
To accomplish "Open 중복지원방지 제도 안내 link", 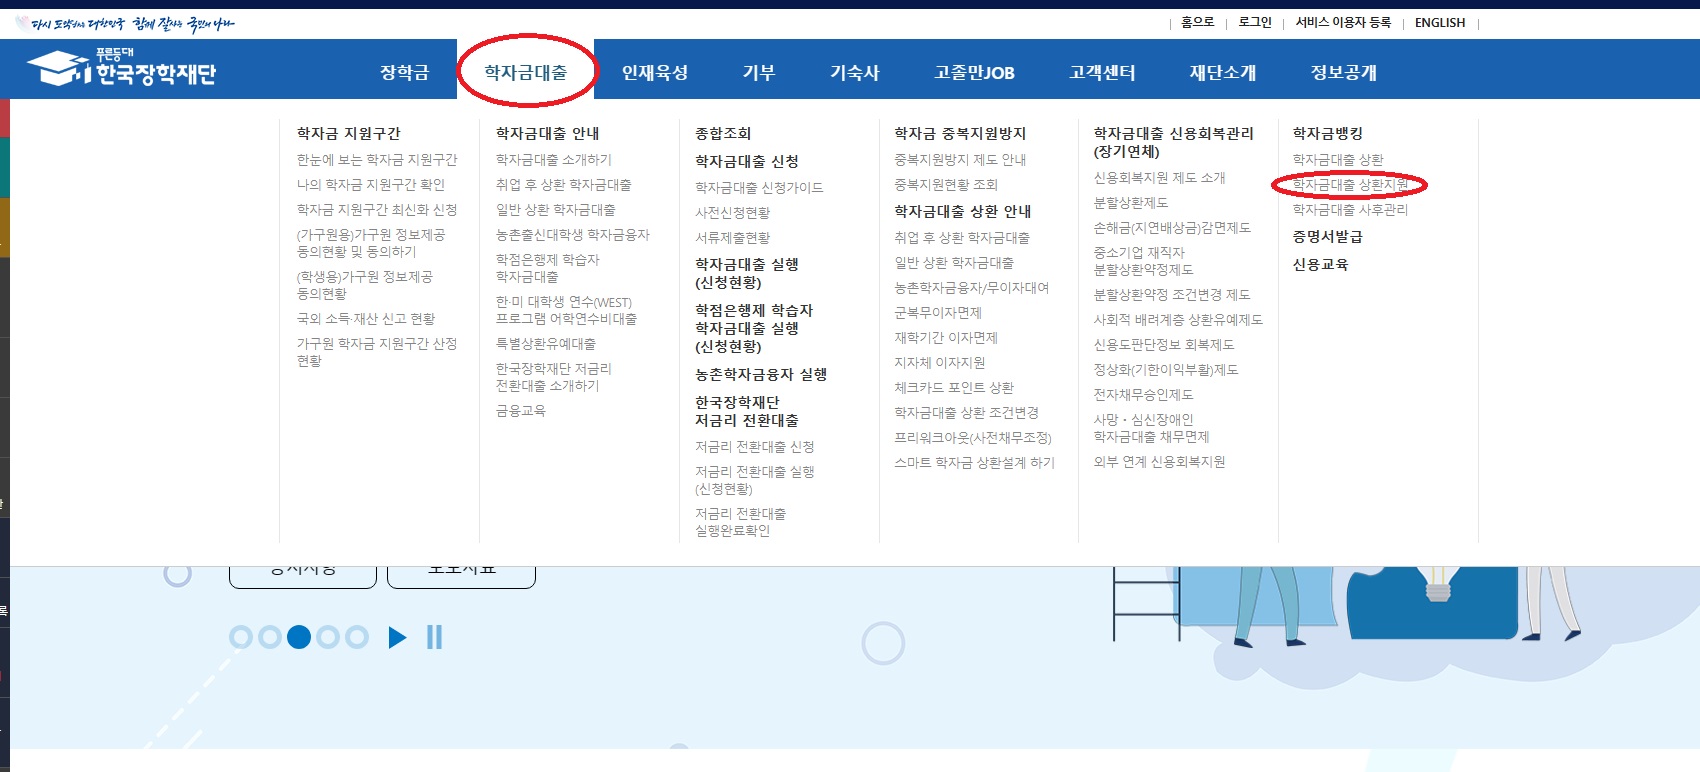I will 959,159.
